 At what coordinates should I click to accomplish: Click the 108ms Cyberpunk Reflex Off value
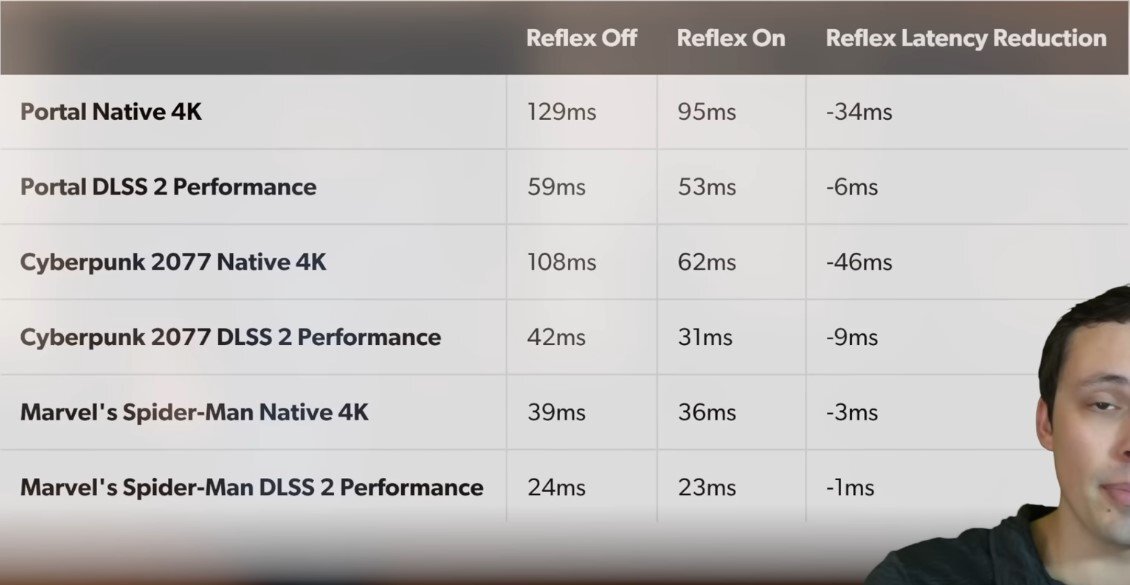pyautogui.click(x=561, y=262)
